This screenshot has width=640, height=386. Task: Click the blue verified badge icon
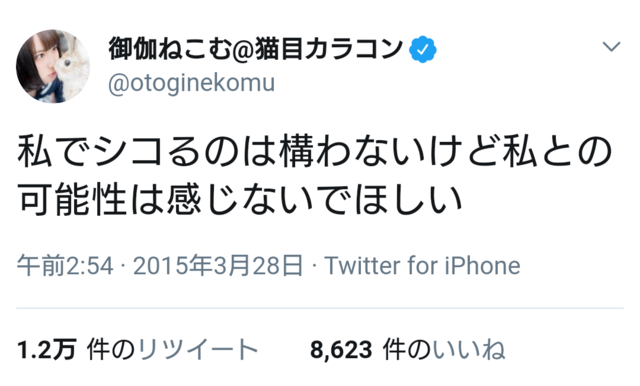[x=422, y=49]
